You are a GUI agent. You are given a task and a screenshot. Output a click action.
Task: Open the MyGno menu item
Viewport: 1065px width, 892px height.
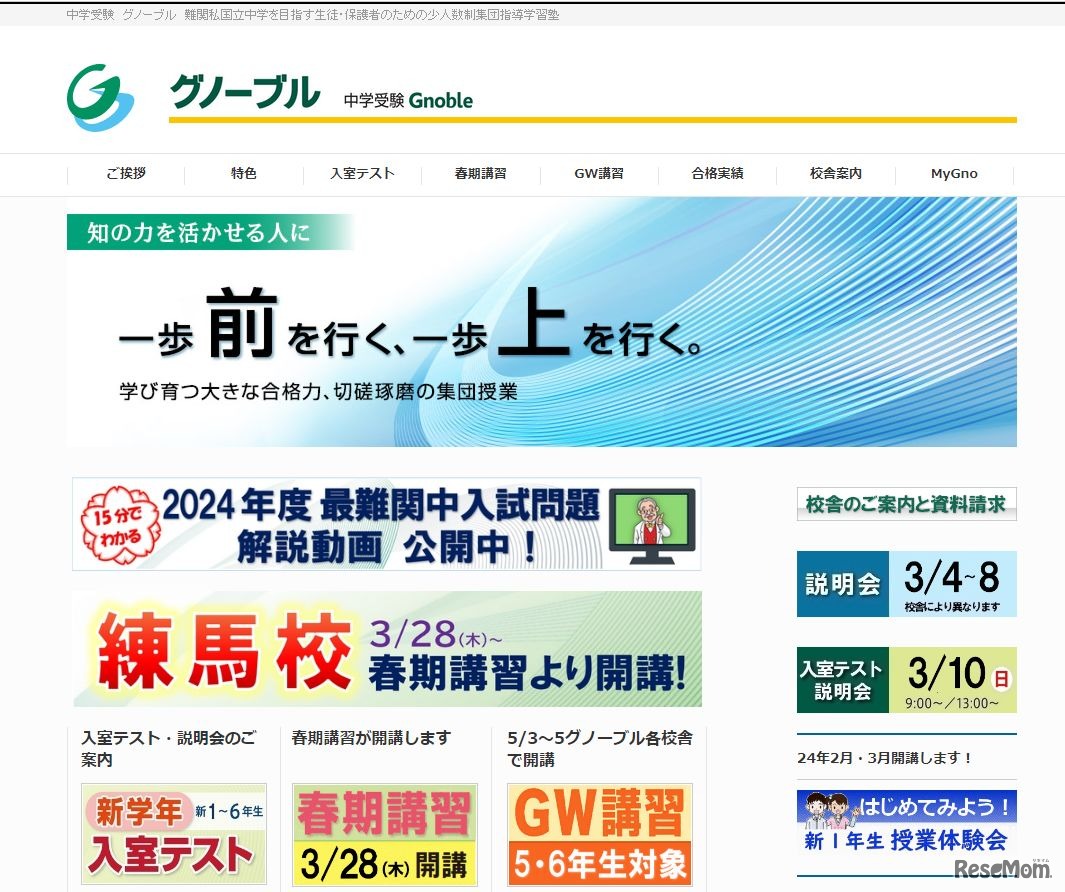954,173
